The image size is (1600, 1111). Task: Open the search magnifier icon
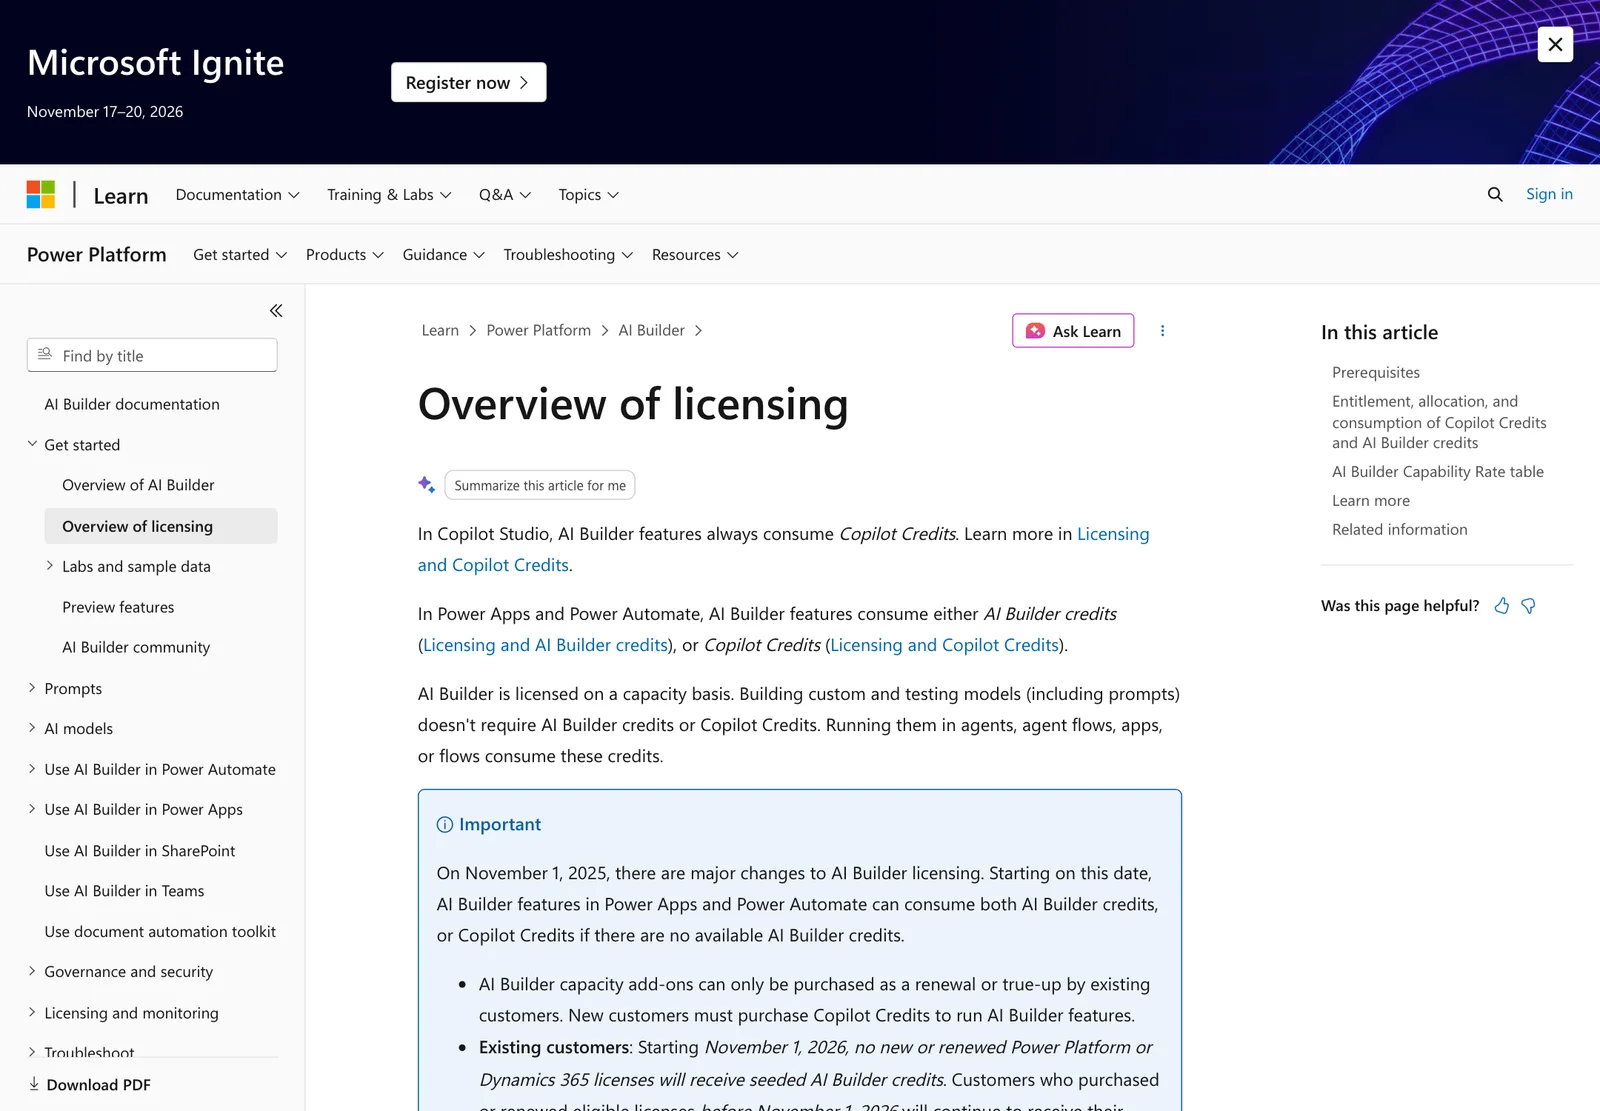click(1495, 194)
